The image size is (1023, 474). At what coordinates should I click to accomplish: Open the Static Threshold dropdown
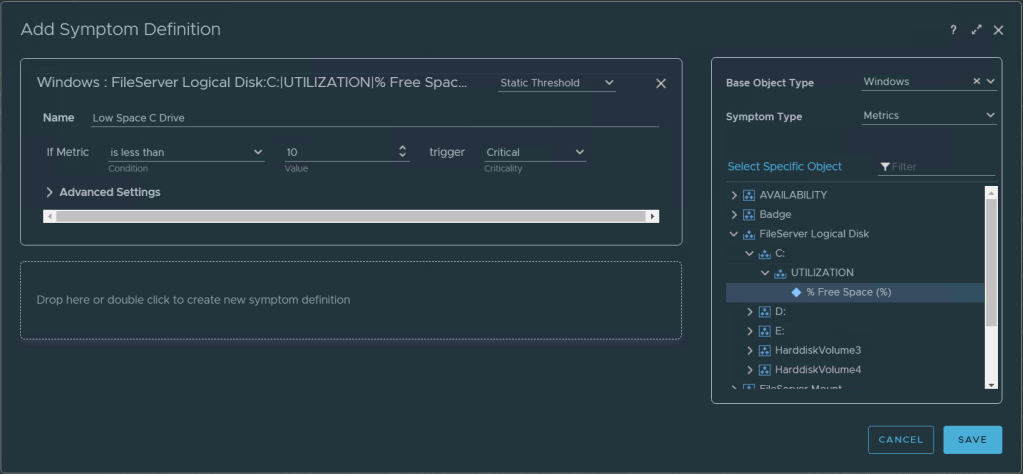[x=557, y=83]
